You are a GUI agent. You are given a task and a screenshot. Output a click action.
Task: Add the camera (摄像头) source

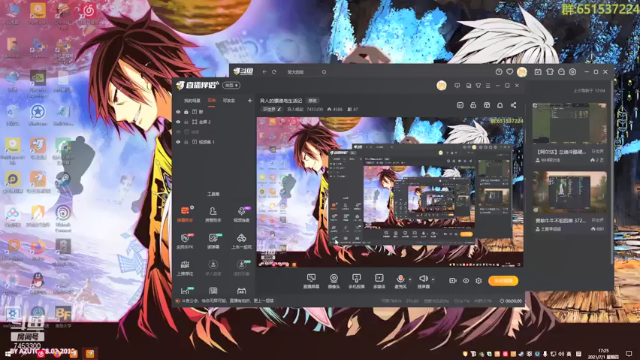click(x=333, y=281)
